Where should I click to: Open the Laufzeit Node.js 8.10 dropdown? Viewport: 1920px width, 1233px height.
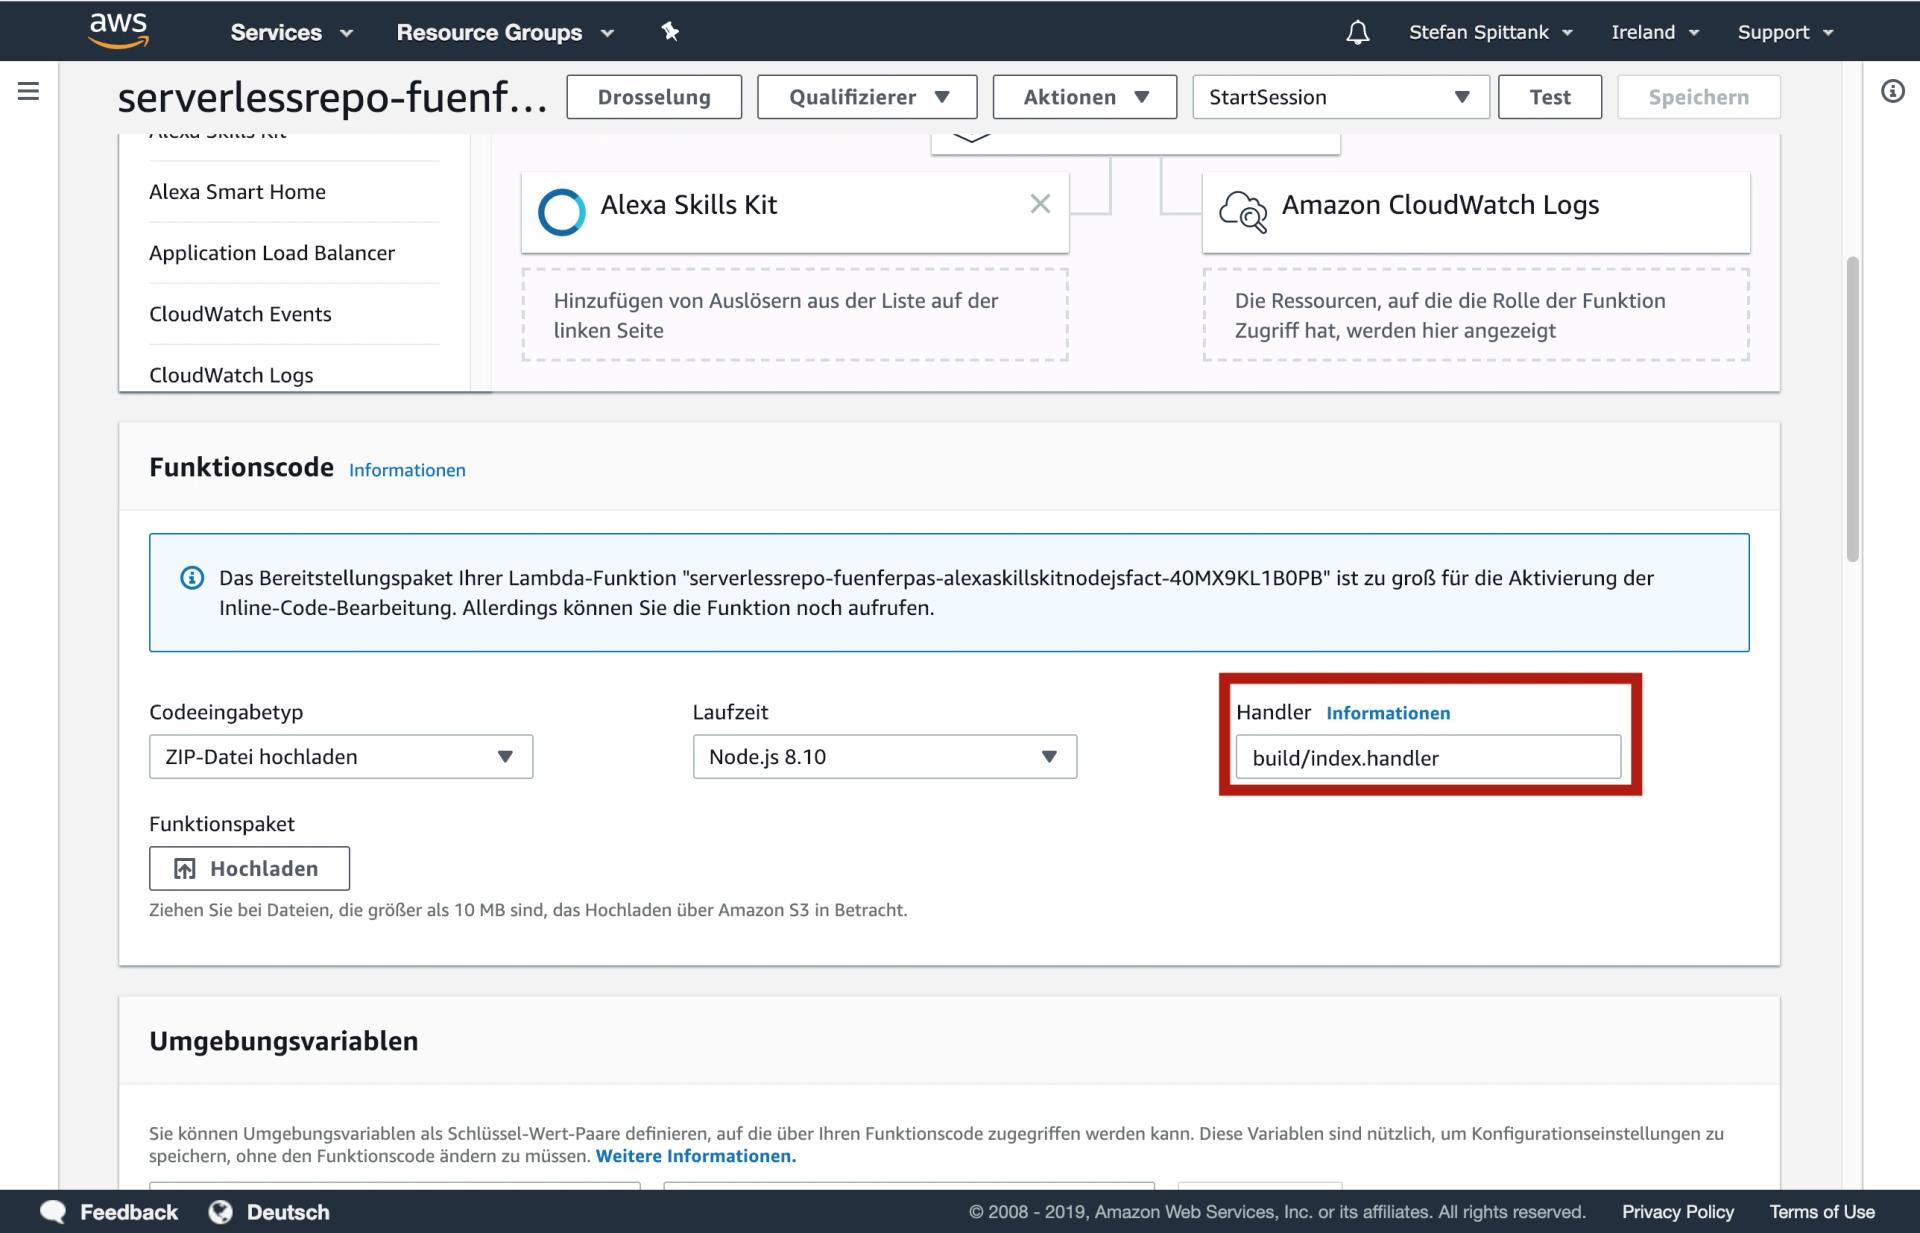pyautogui.click(x=884, y=757)
